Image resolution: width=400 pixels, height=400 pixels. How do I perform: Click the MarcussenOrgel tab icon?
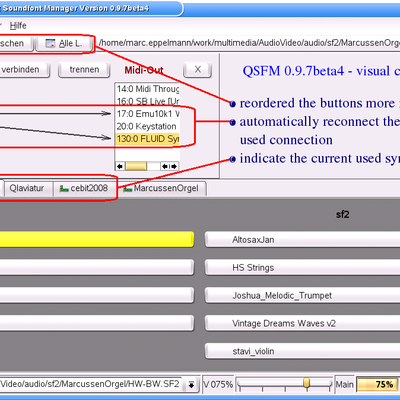tap(127, 189)
